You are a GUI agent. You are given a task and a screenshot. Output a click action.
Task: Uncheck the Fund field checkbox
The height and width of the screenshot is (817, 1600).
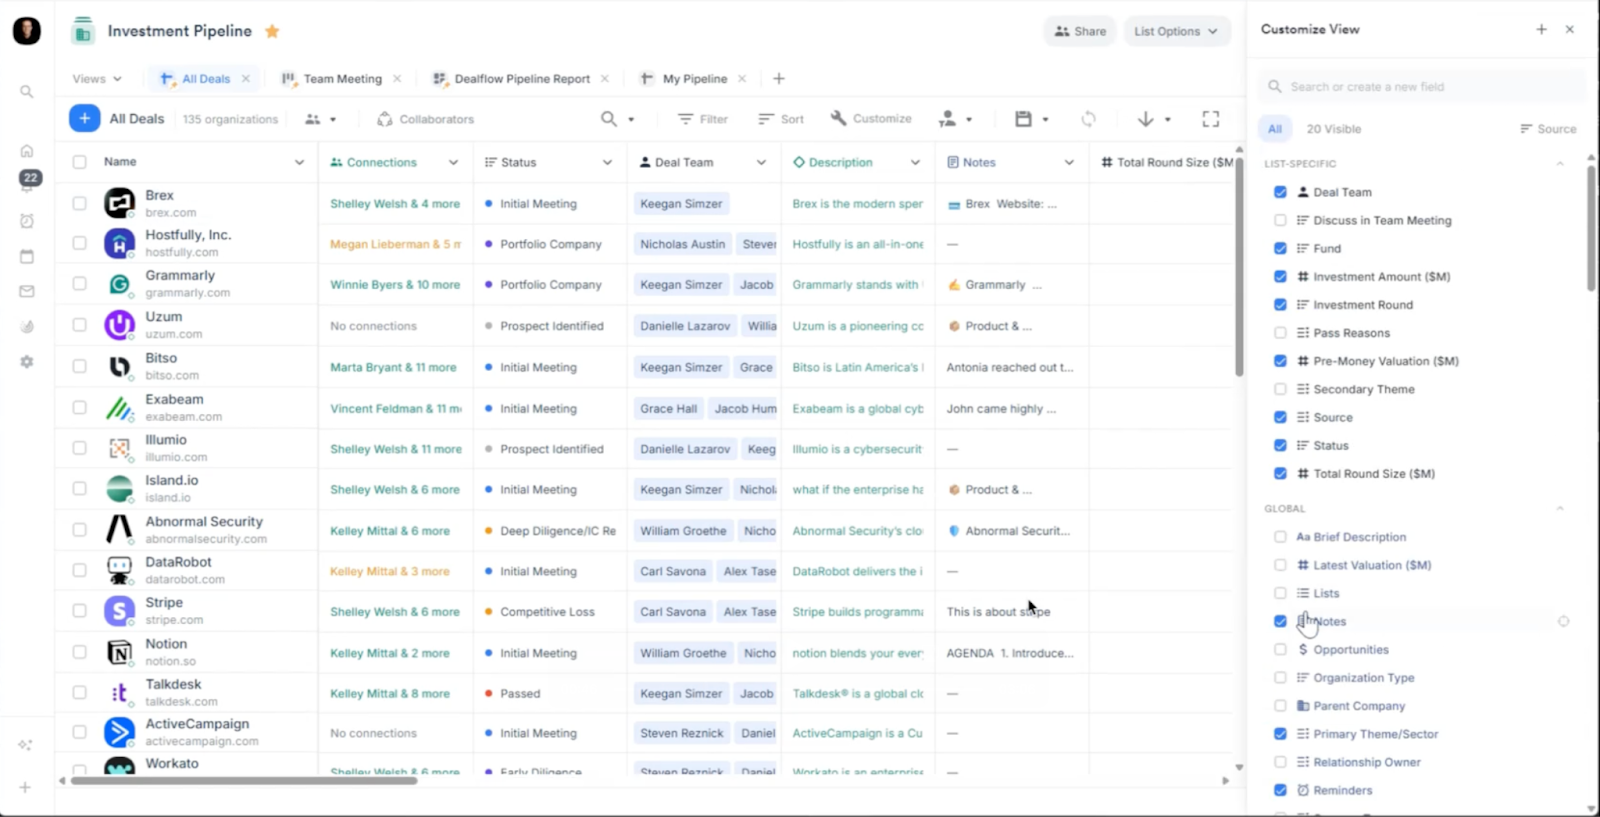[x=1280, y=248]
